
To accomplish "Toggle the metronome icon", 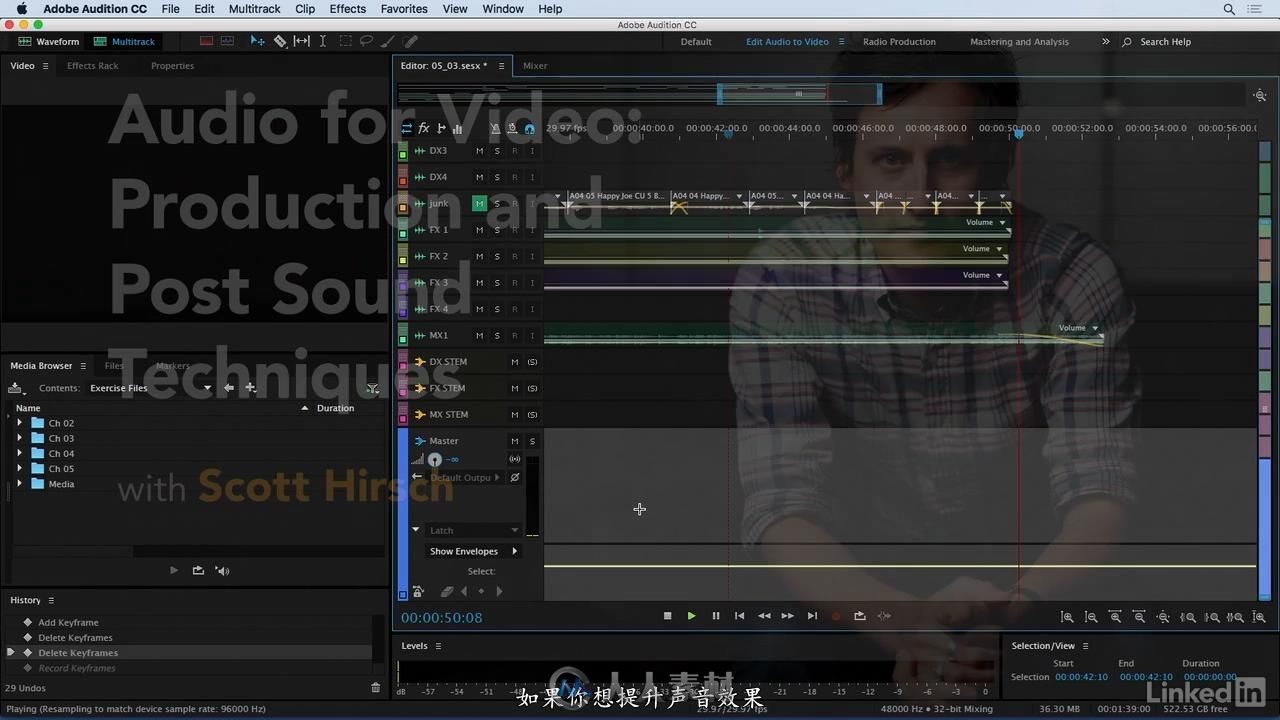I will coord(495,128).
